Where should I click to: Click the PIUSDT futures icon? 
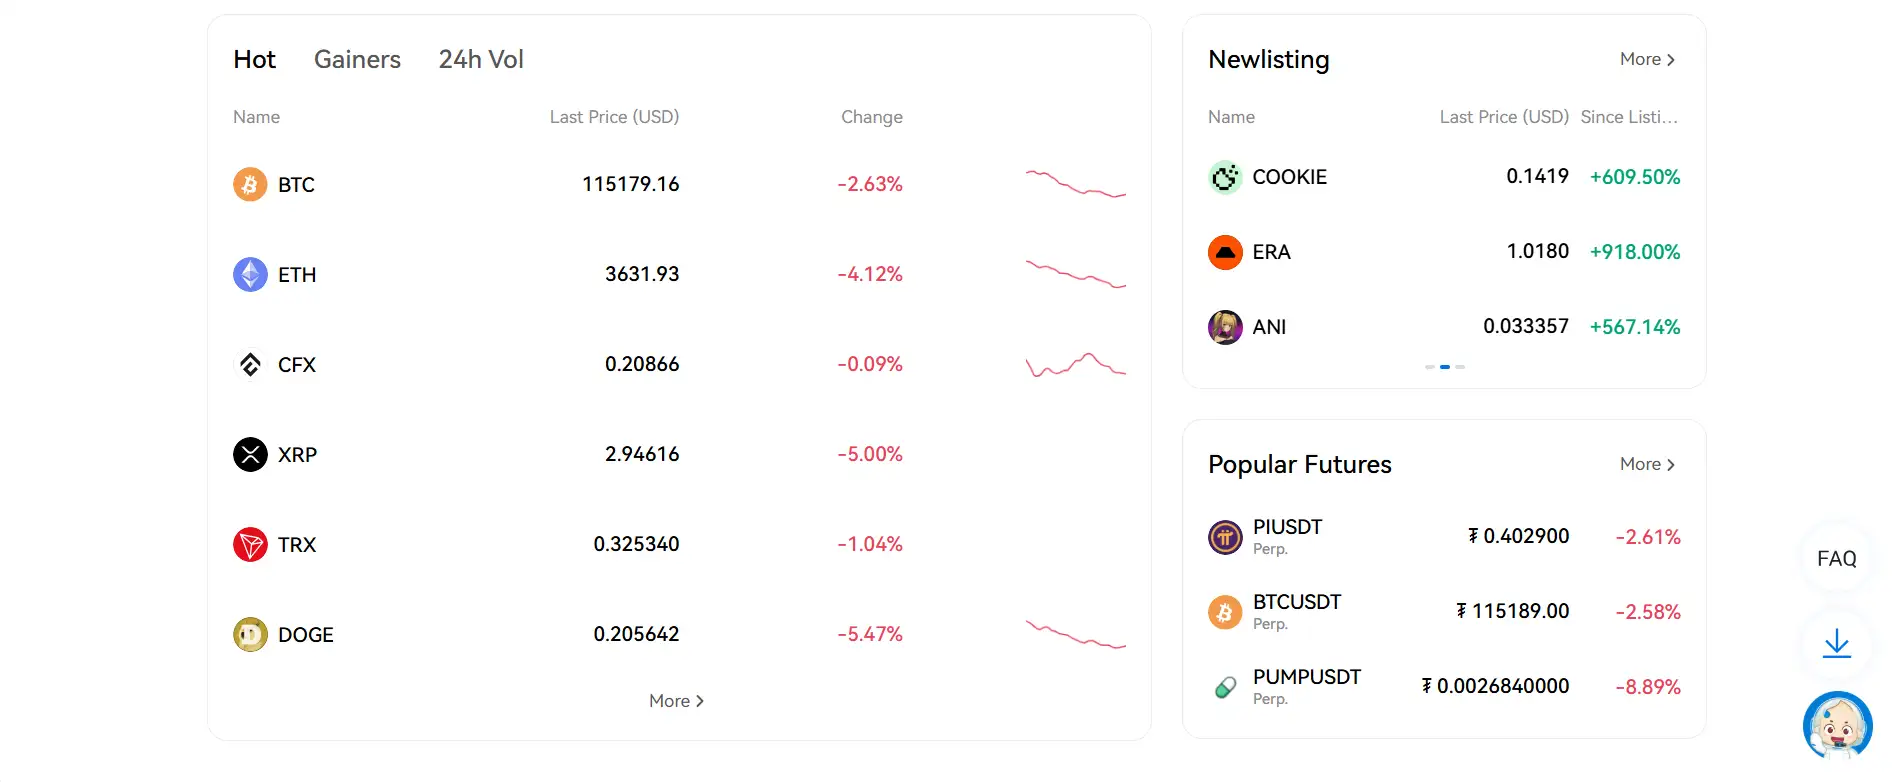[x=1225, y=537]
